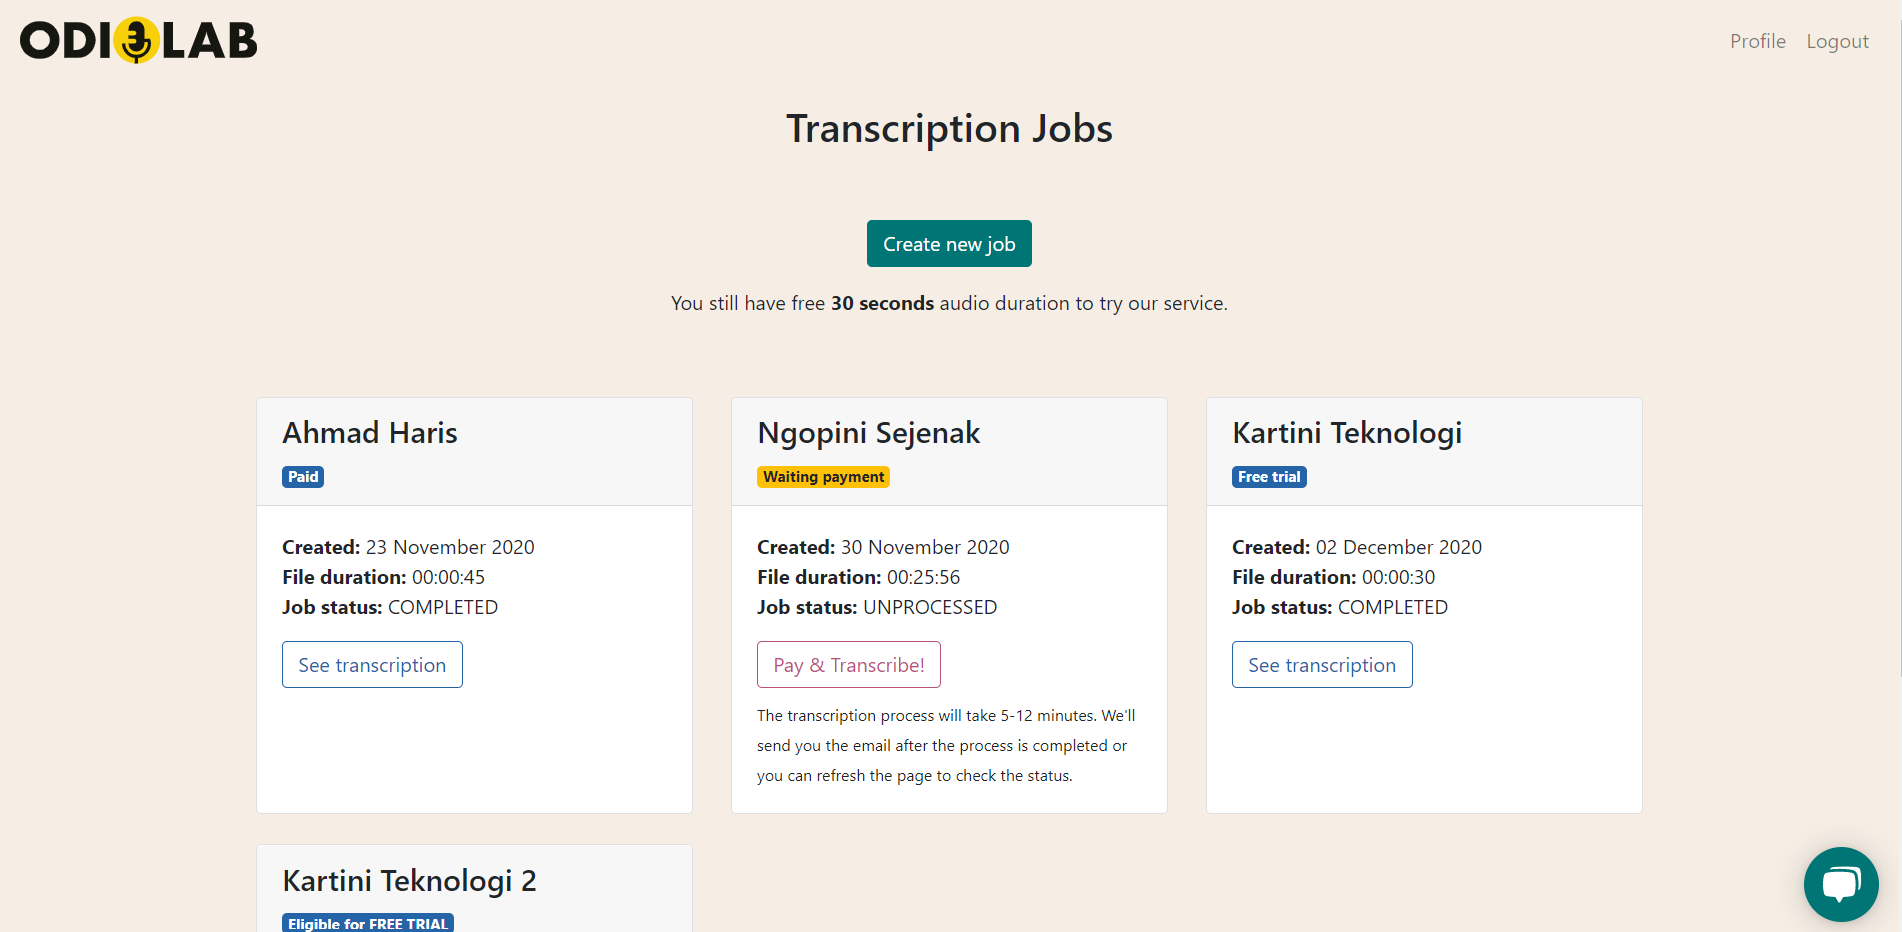Click the Waiting payment badge

pos(823,477)
